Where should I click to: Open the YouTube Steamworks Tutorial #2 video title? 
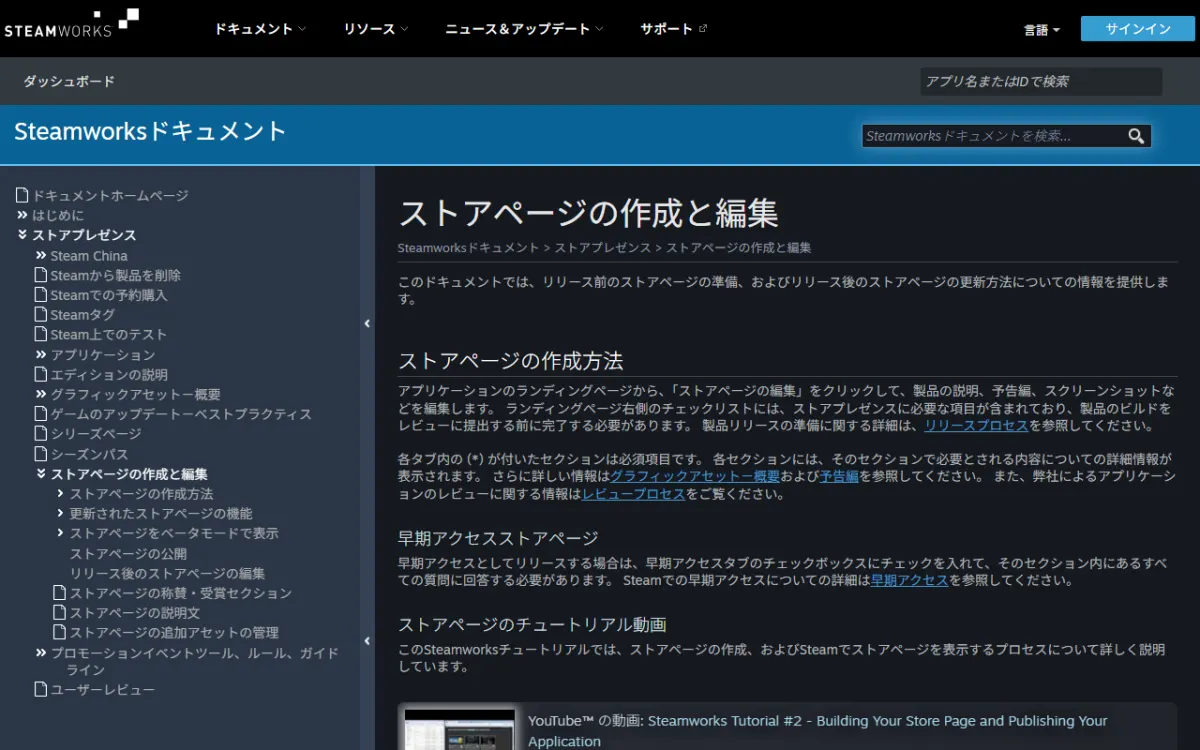(818, 731)
